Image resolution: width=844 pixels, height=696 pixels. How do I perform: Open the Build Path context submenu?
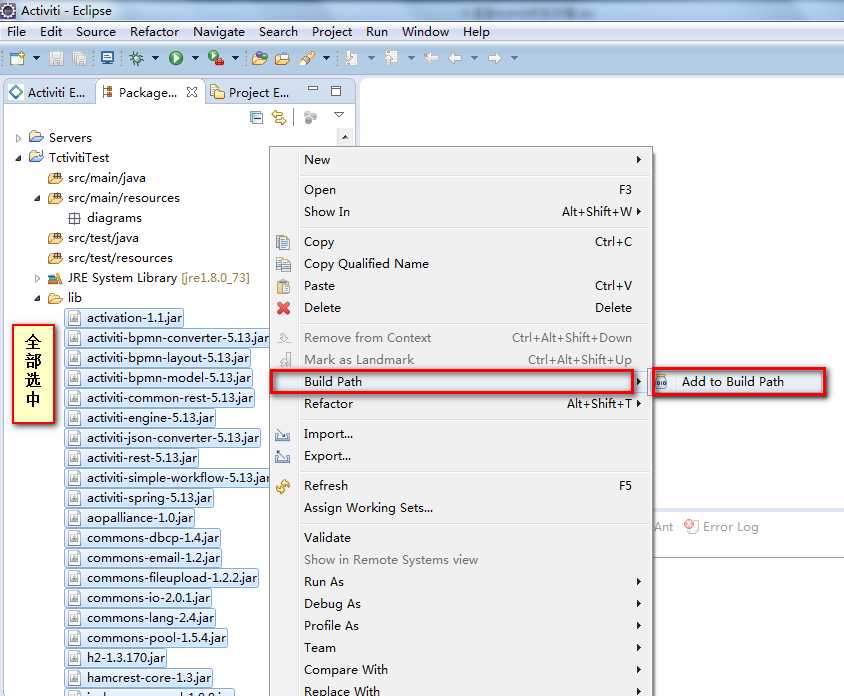[x=460, y=382]
